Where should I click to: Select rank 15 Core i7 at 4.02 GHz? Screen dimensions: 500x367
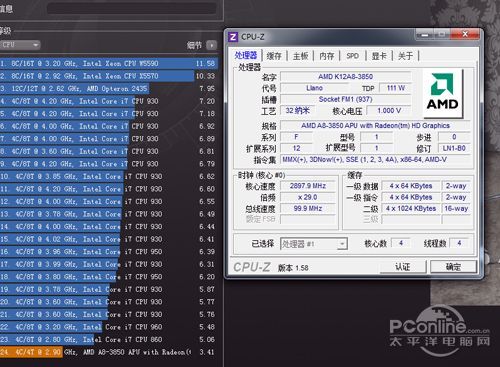(109, 239)
